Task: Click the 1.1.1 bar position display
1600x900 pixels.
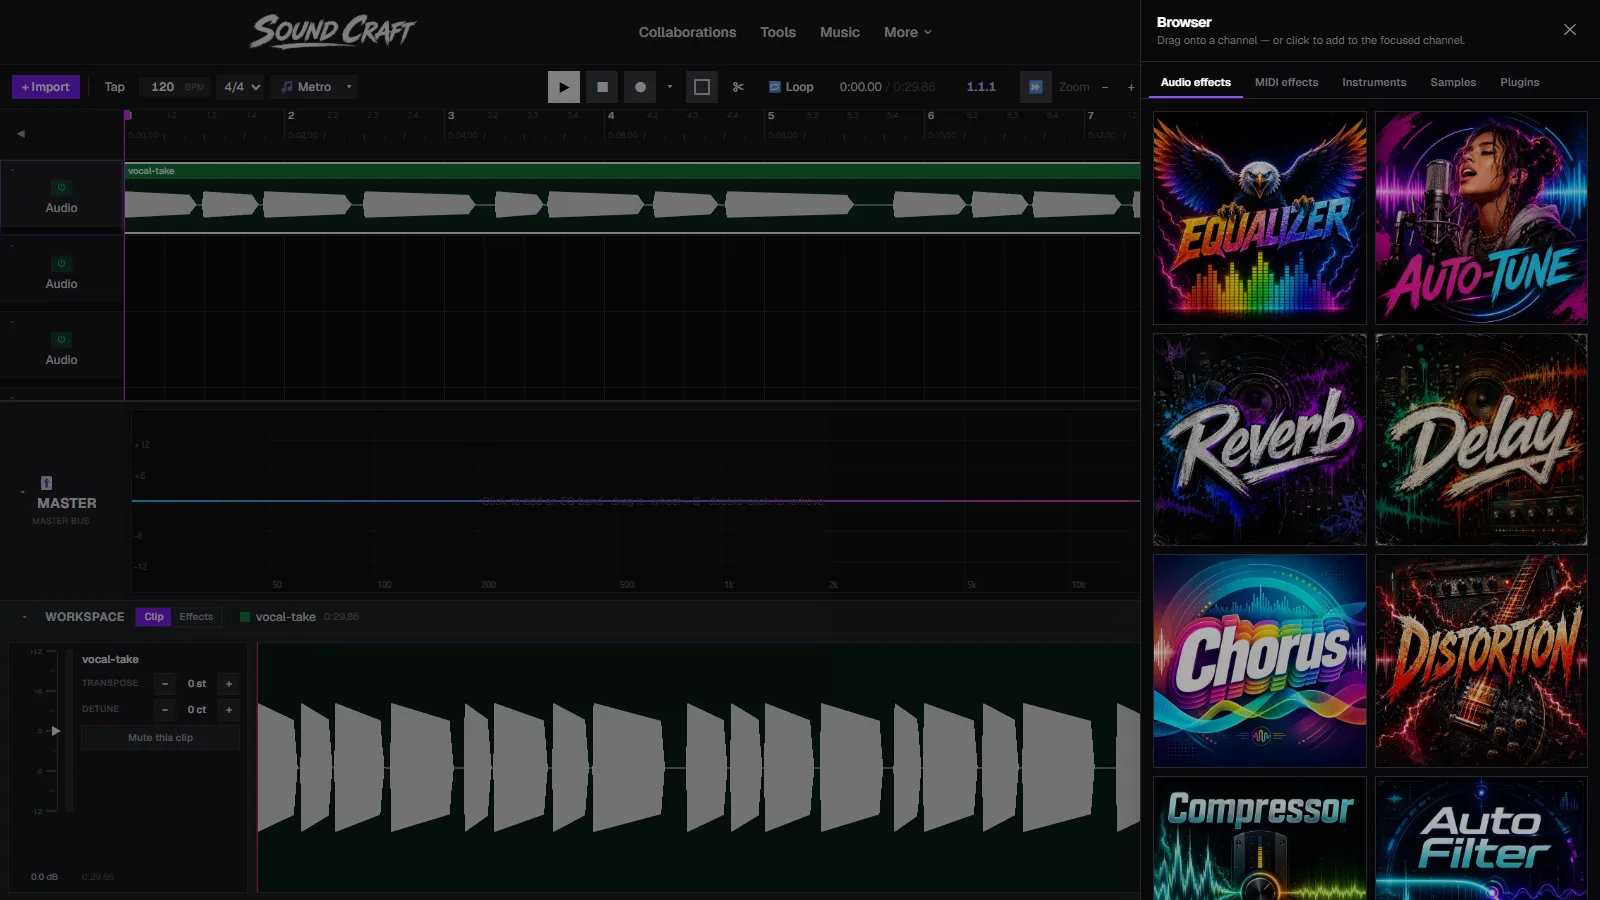Action: click(x=981, y=87)
